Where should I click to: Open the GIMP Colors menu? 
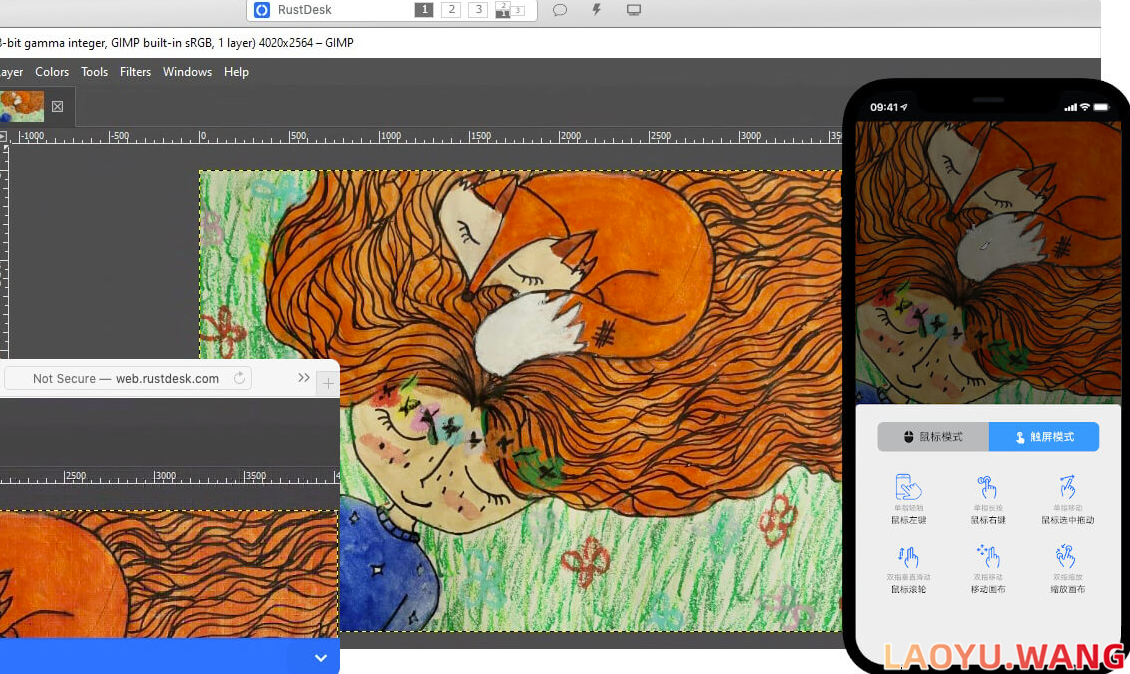(x=52, y=72)
